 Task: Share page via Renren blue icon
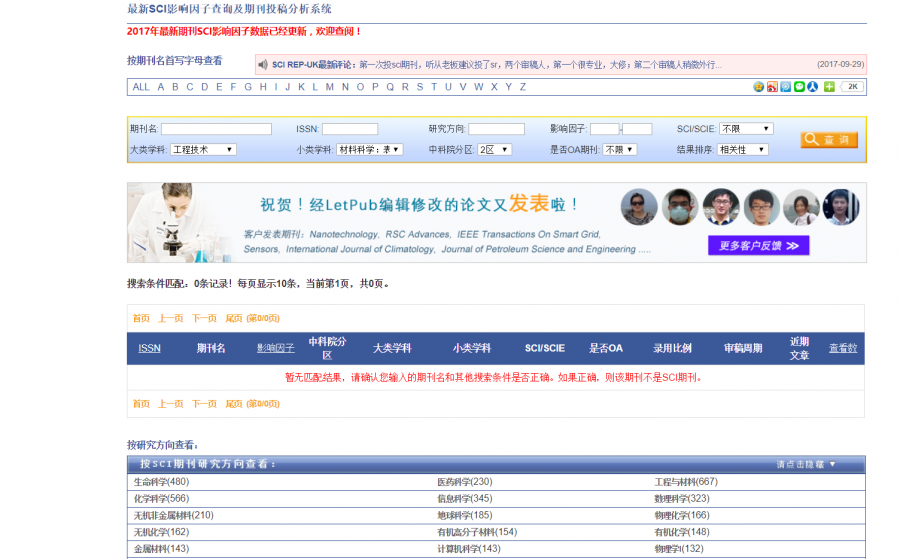tap(812, 87)
